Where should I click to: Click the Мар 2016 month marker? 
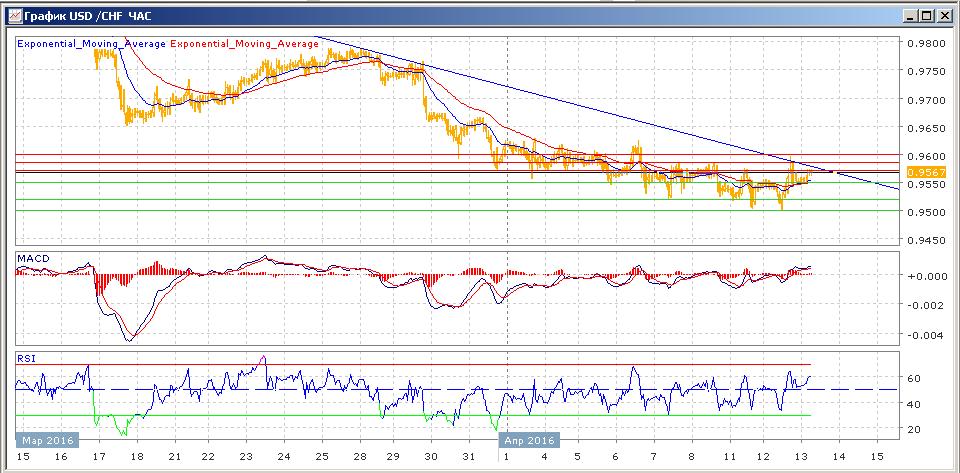(x=44, y=440)
